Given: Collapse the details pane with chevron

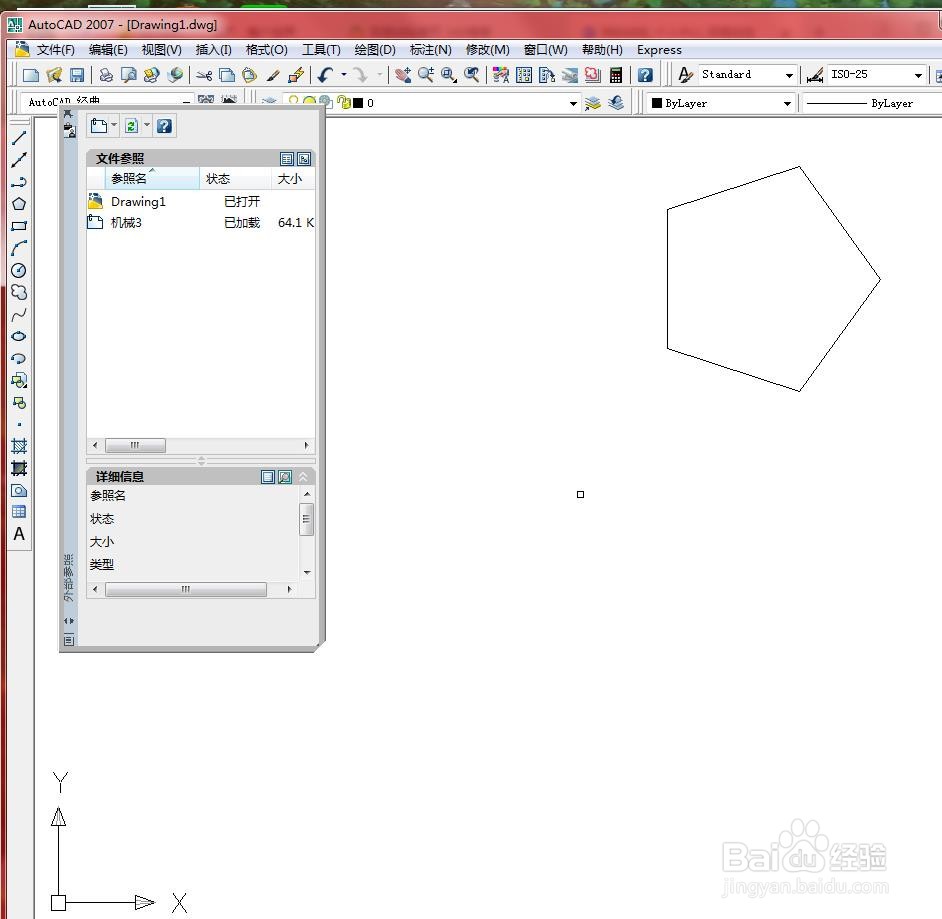Looking at the screenshot, I should point(303,477).
